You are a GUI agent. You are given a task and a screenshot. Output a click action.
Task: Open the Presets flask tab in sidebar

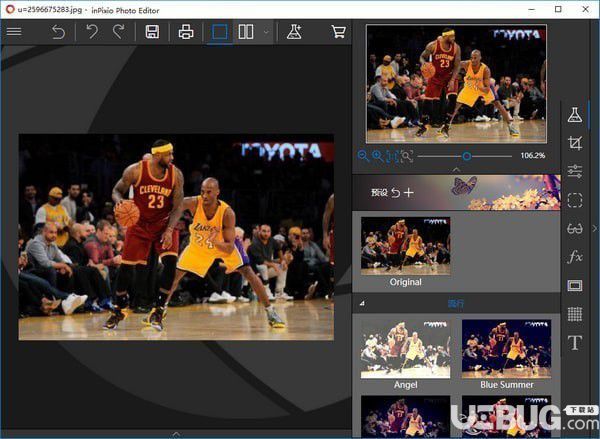pyautogui.click(x=575, y=115)
